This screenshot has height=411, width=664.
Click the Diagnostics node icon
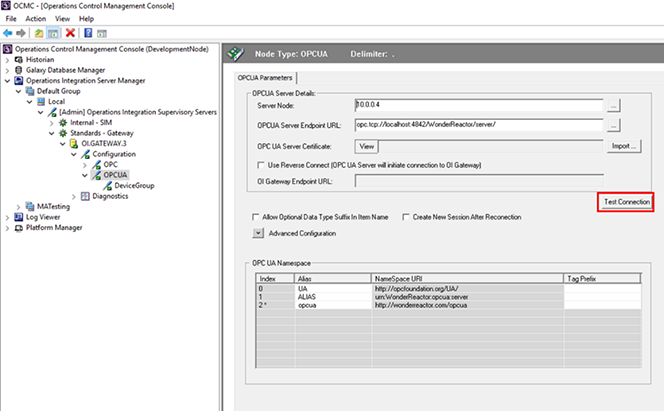point(85,196)
